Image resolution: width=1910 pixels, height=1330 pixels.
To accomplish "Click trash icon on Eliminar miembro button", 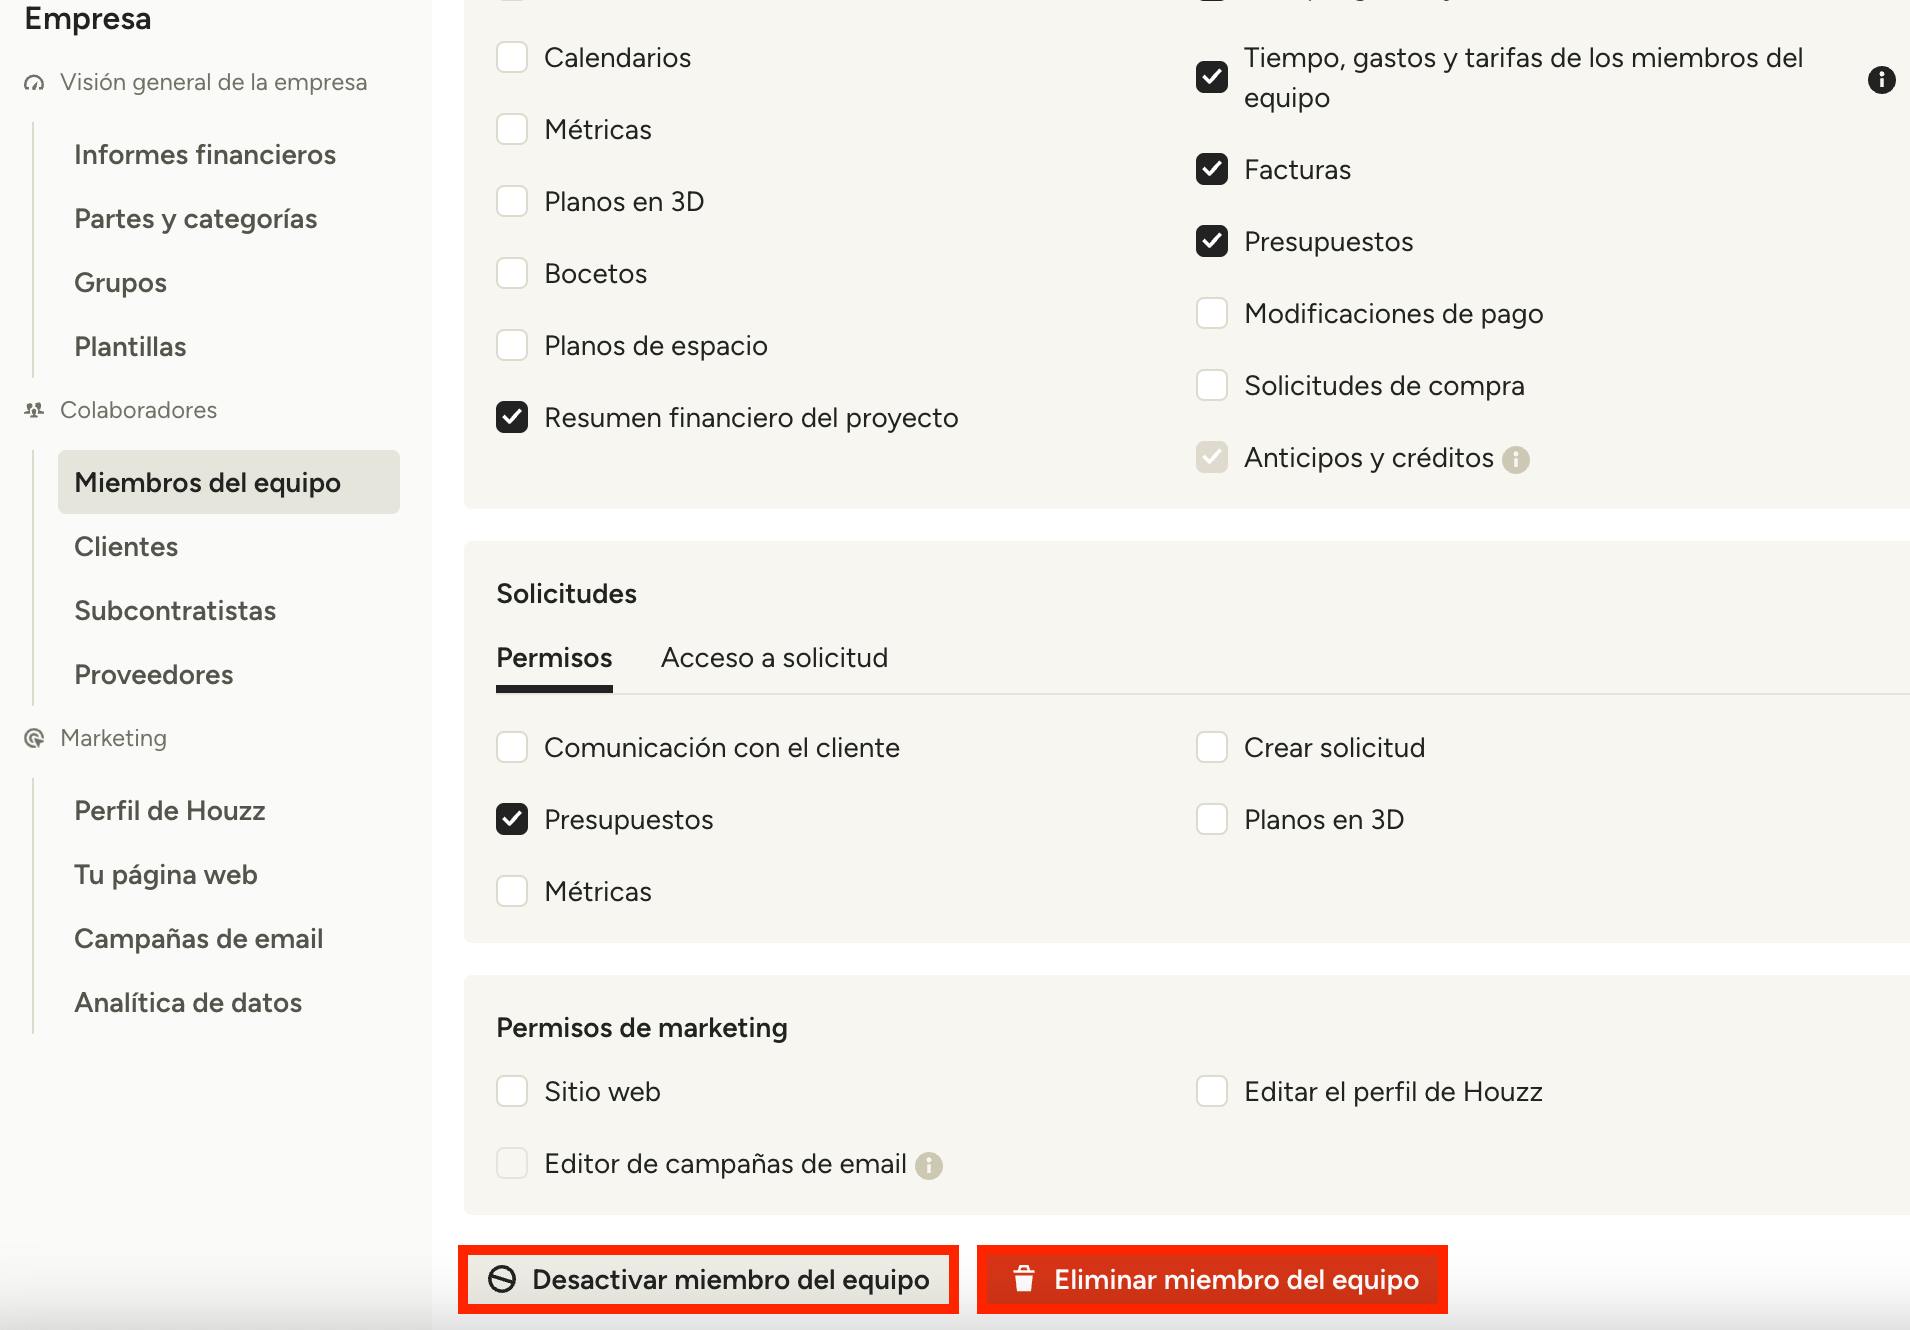I will point(1023,1279).
